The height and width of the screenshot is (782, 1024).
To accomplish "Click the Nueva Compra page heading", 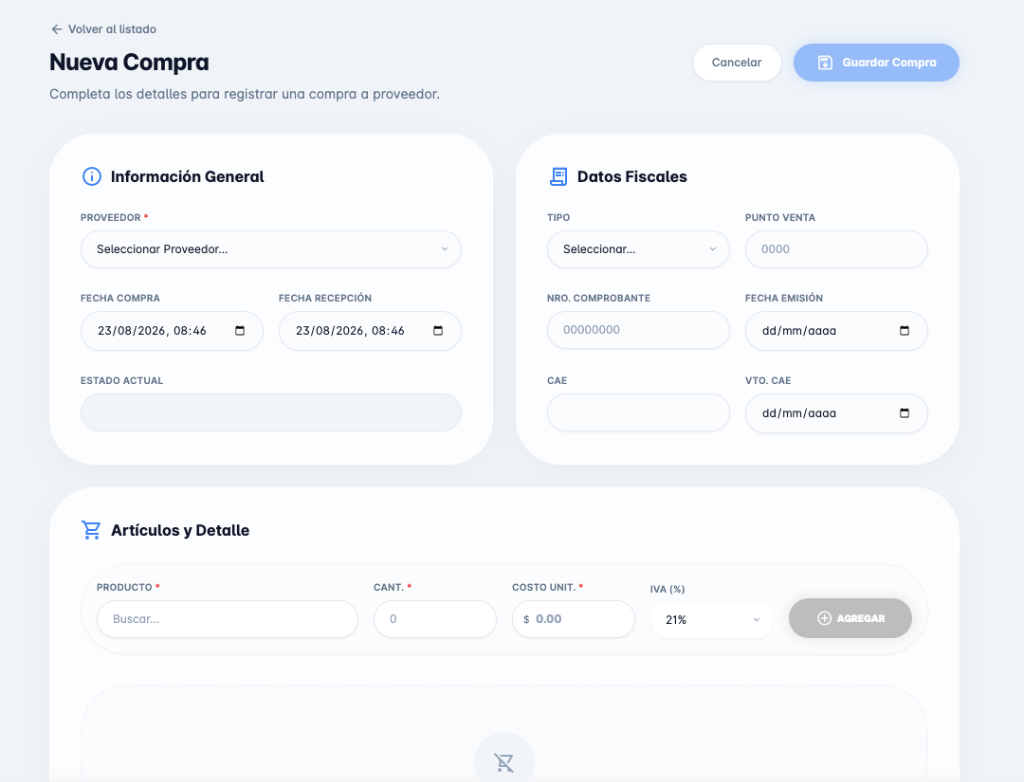I will point(129,62).
